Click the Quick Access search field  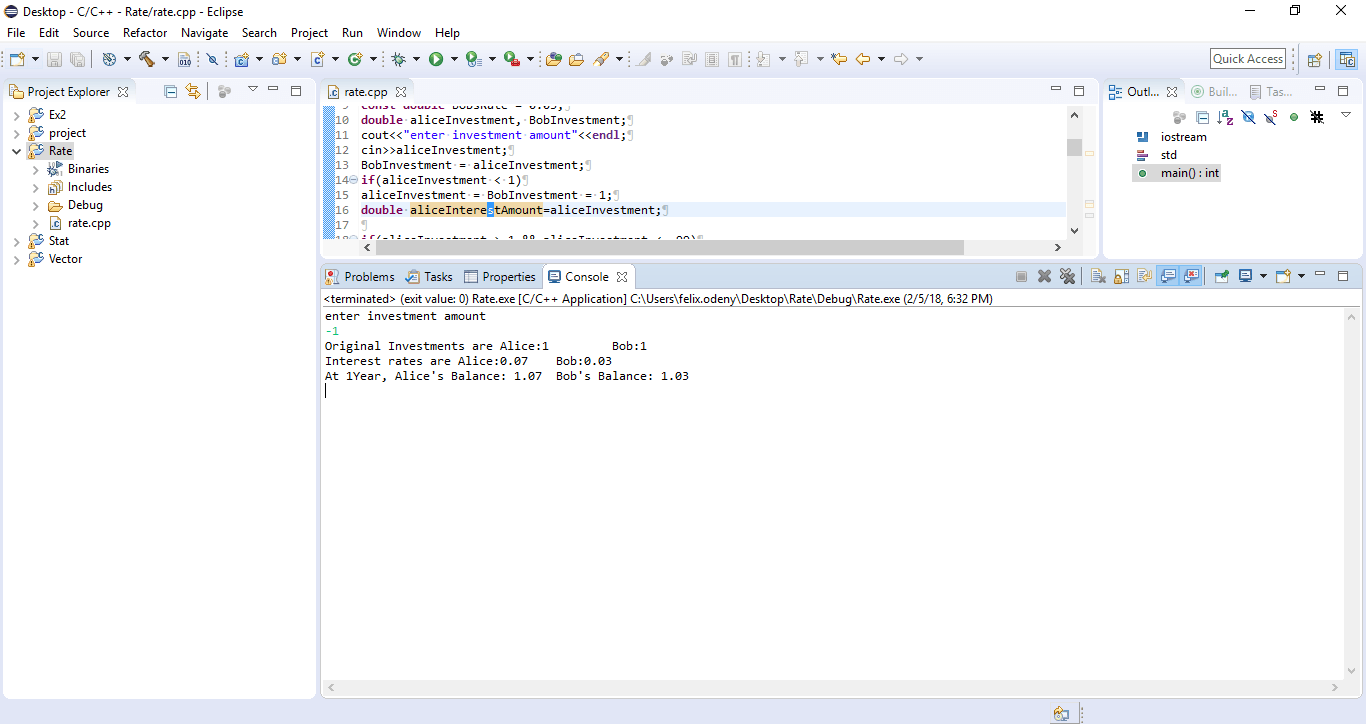coord(1248,59)
